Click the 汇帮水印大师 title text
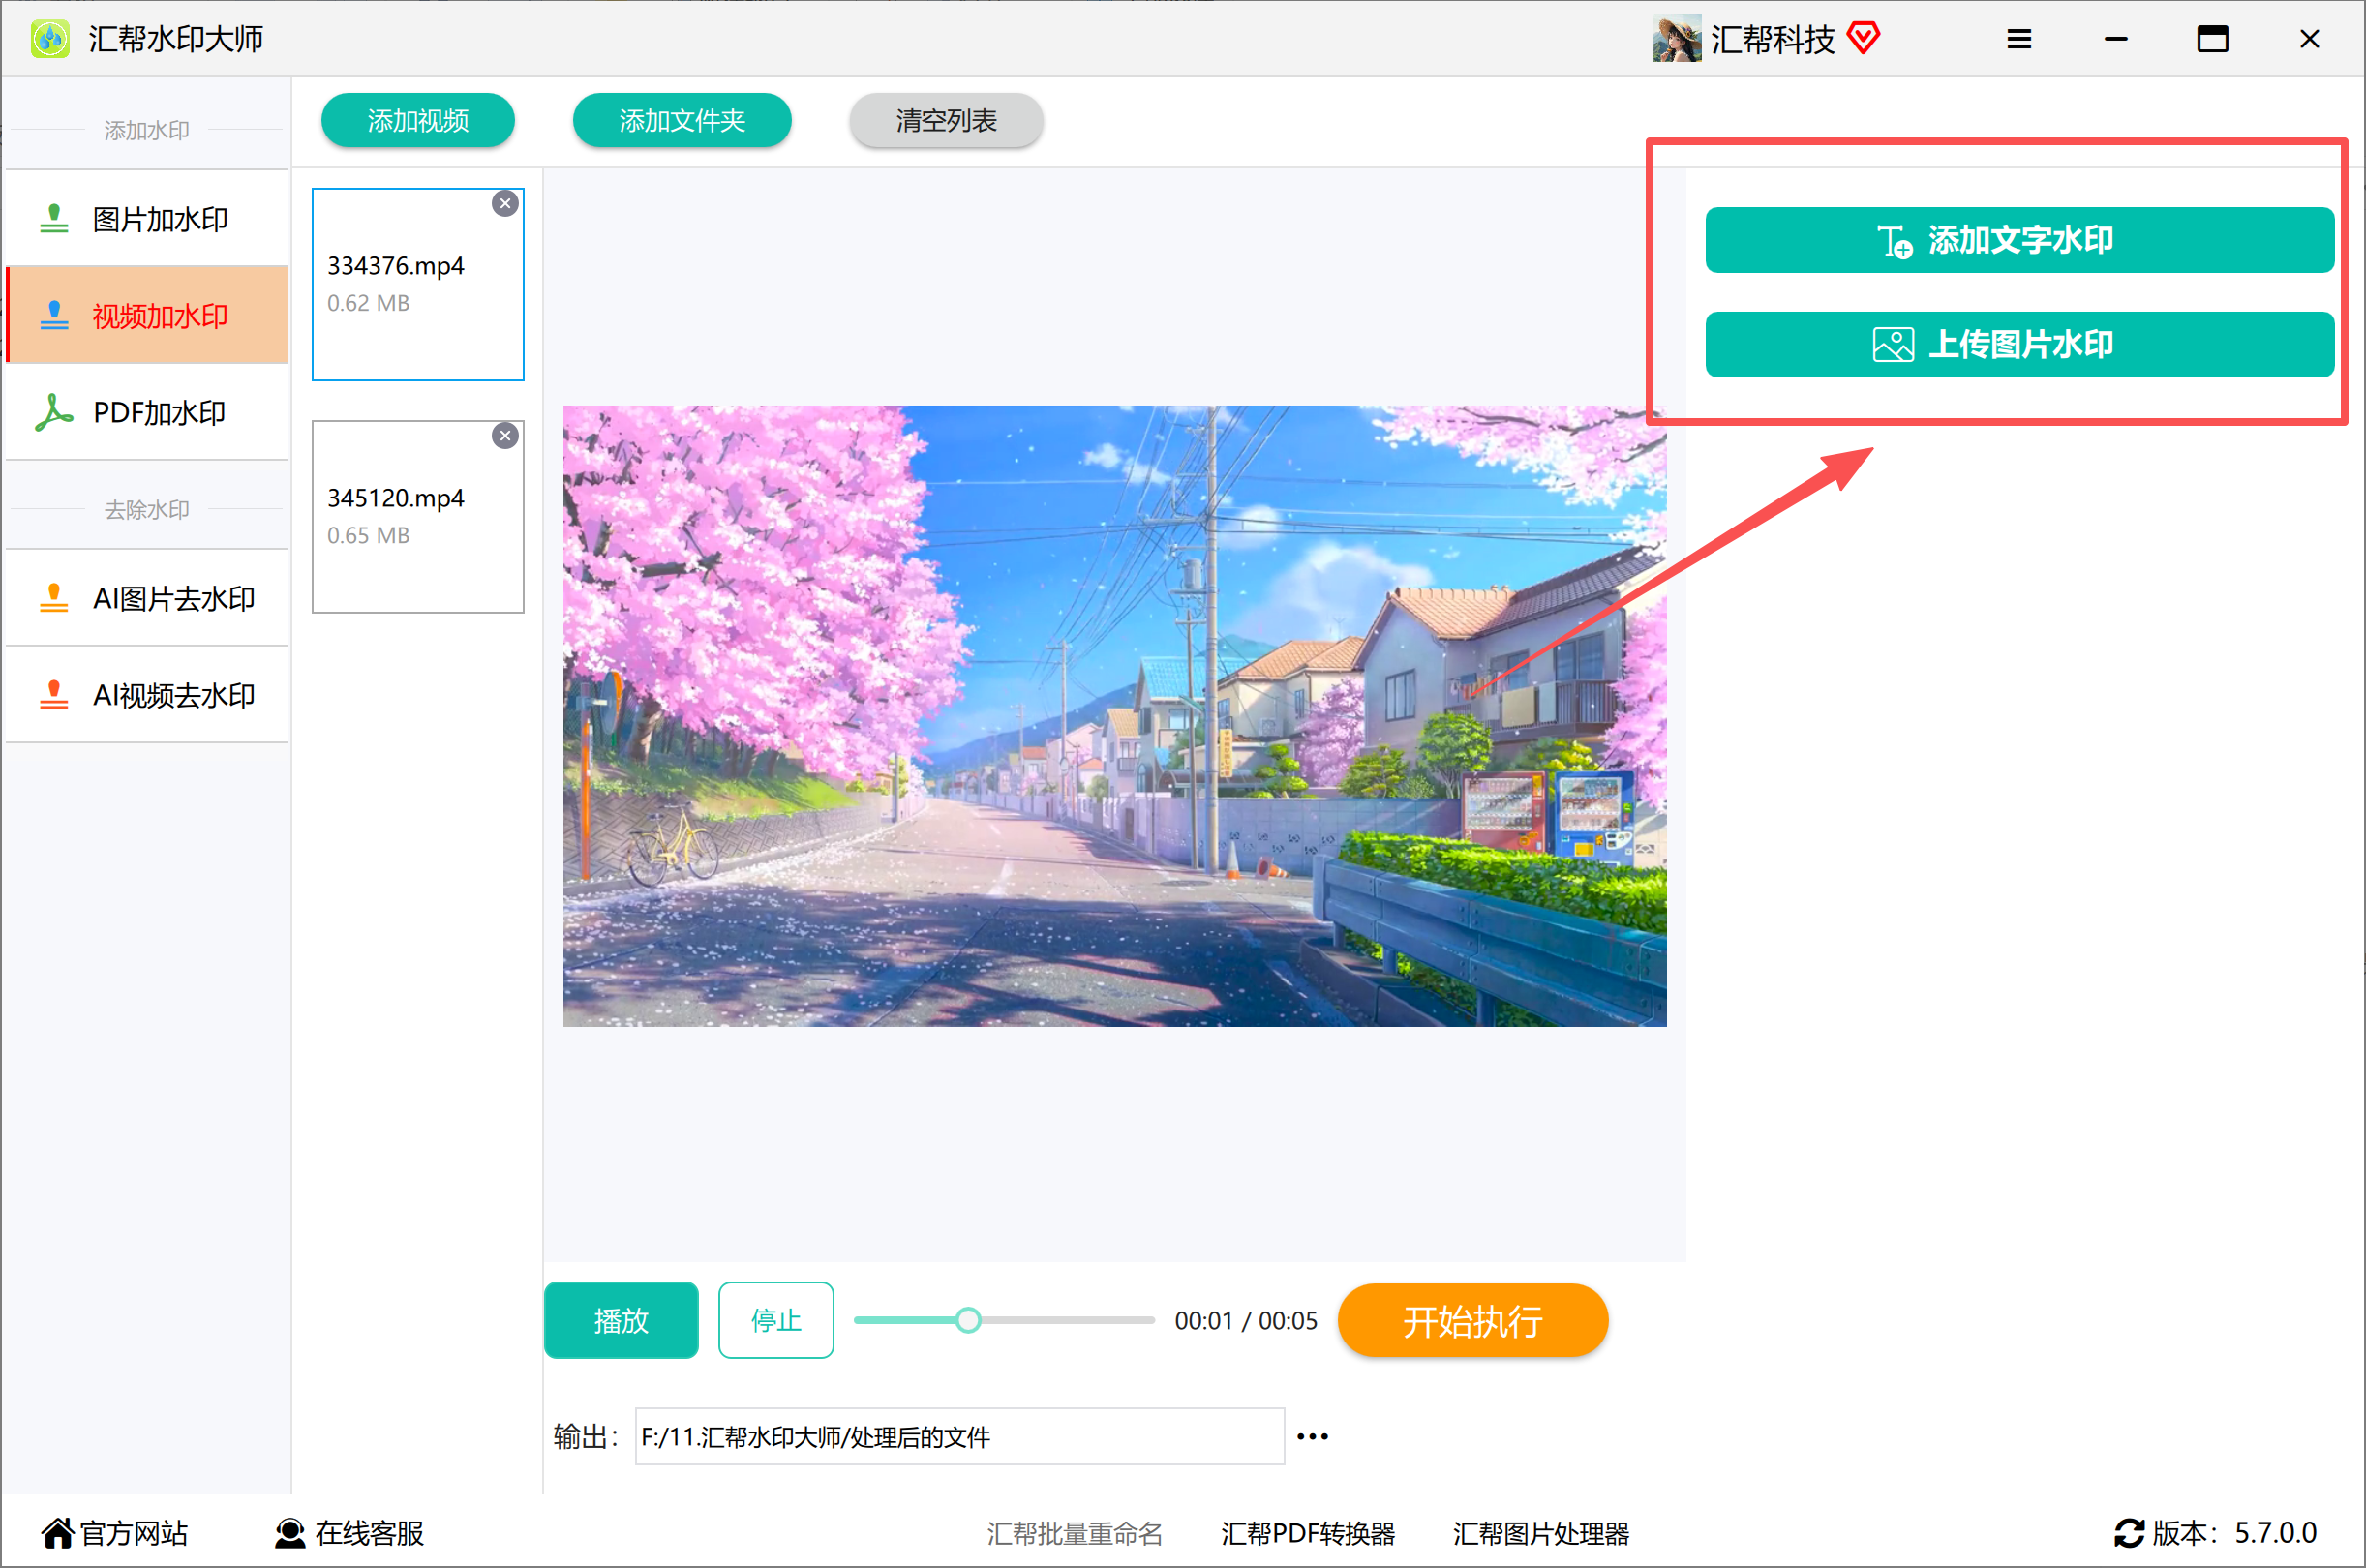The height and width of the screenshot is (1568, 2366). click(176, 39)
